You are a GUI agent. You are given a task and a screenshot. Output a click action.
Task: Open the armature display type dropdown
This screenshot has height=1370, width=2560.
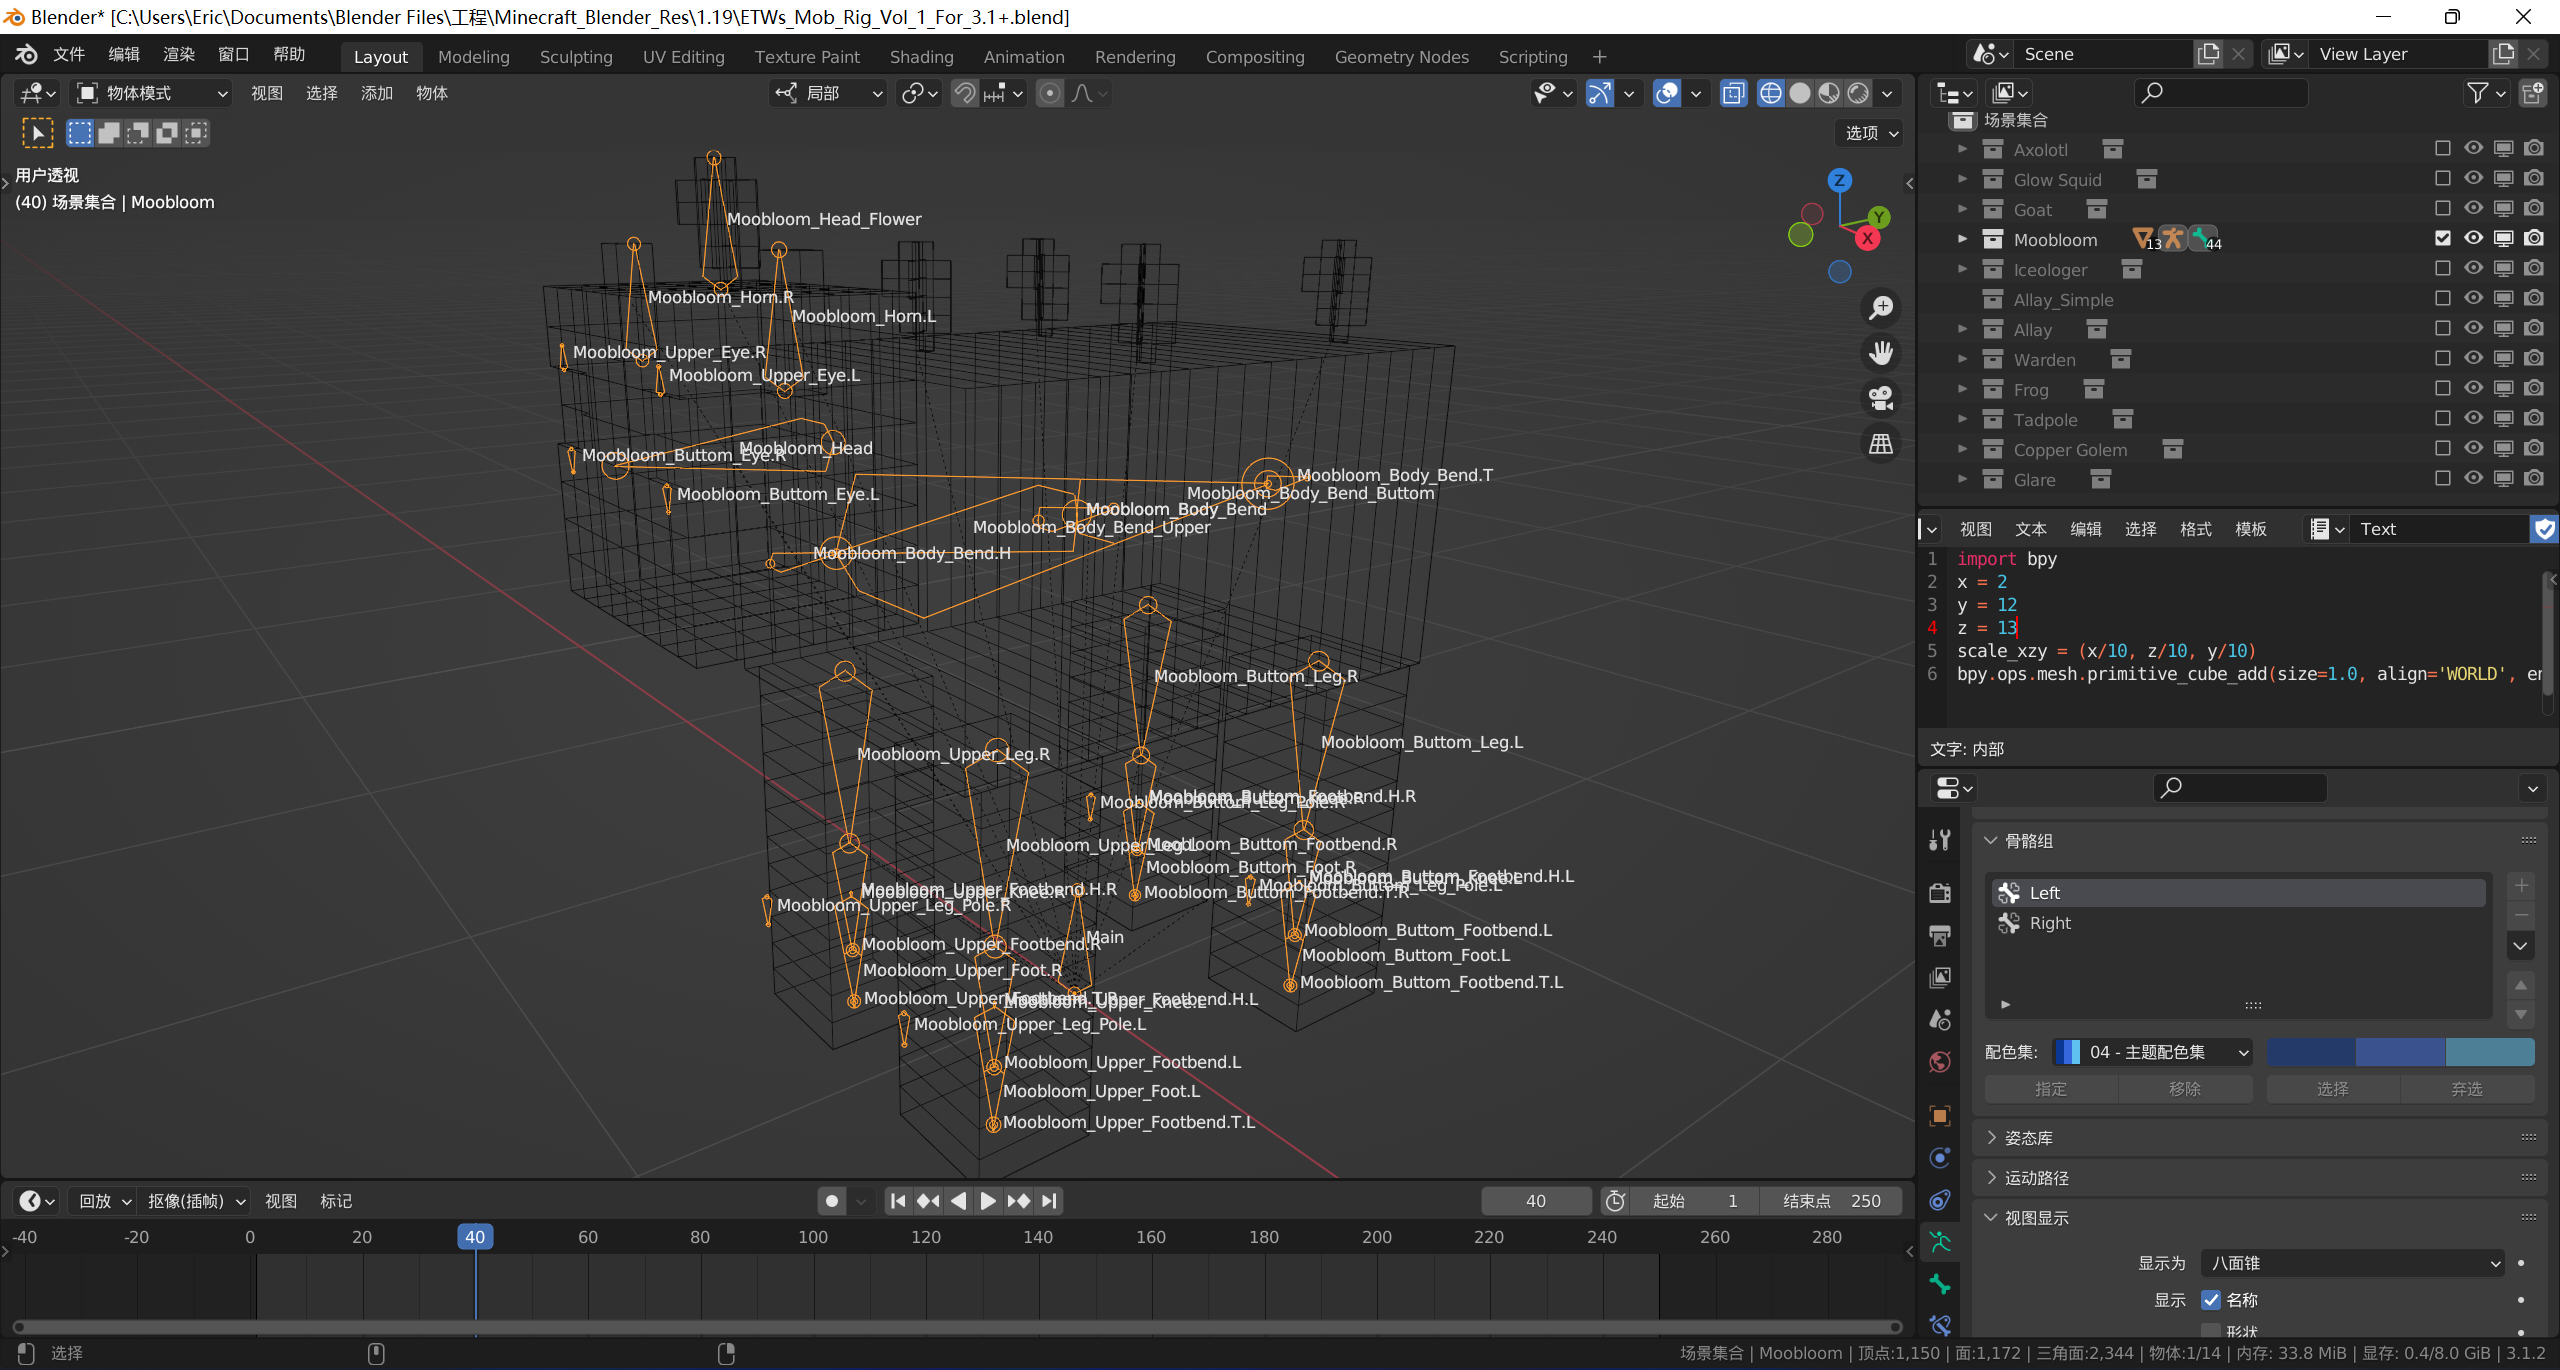[x=2352, y=1263]
